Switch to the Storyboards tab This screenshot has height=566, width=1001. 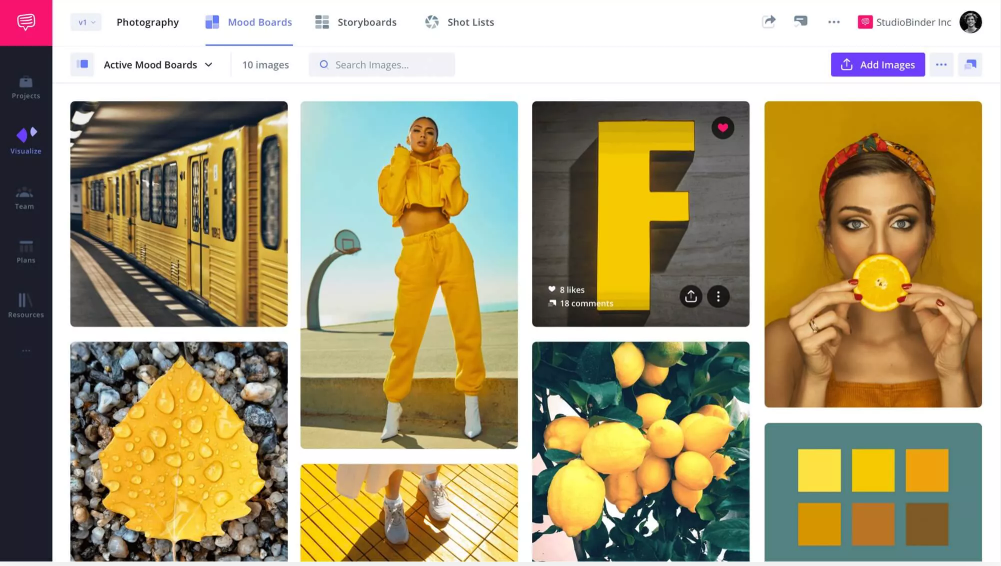click(x=356, y=22)
